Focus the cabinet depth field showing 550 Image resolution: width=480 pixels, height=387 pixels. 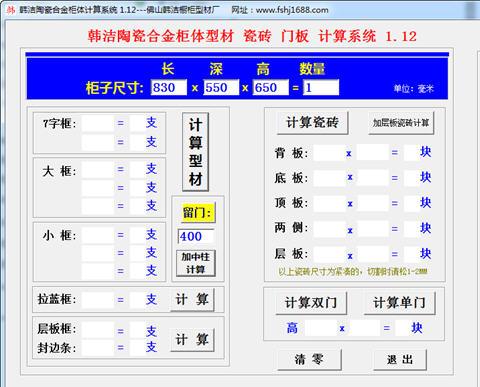pyautogui.click(x=221, y=87)
